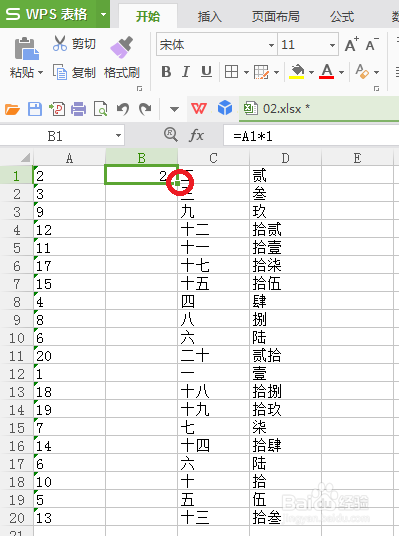399x536 pixels.
Task: Click the Copy icon
Action: [x=60, y=72]
